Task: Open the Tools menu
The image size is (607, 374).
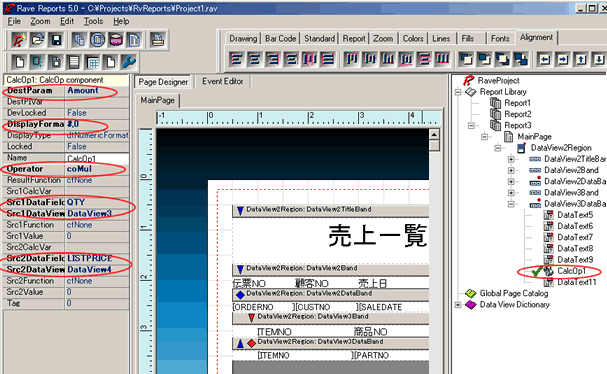Action: [93, 21]
